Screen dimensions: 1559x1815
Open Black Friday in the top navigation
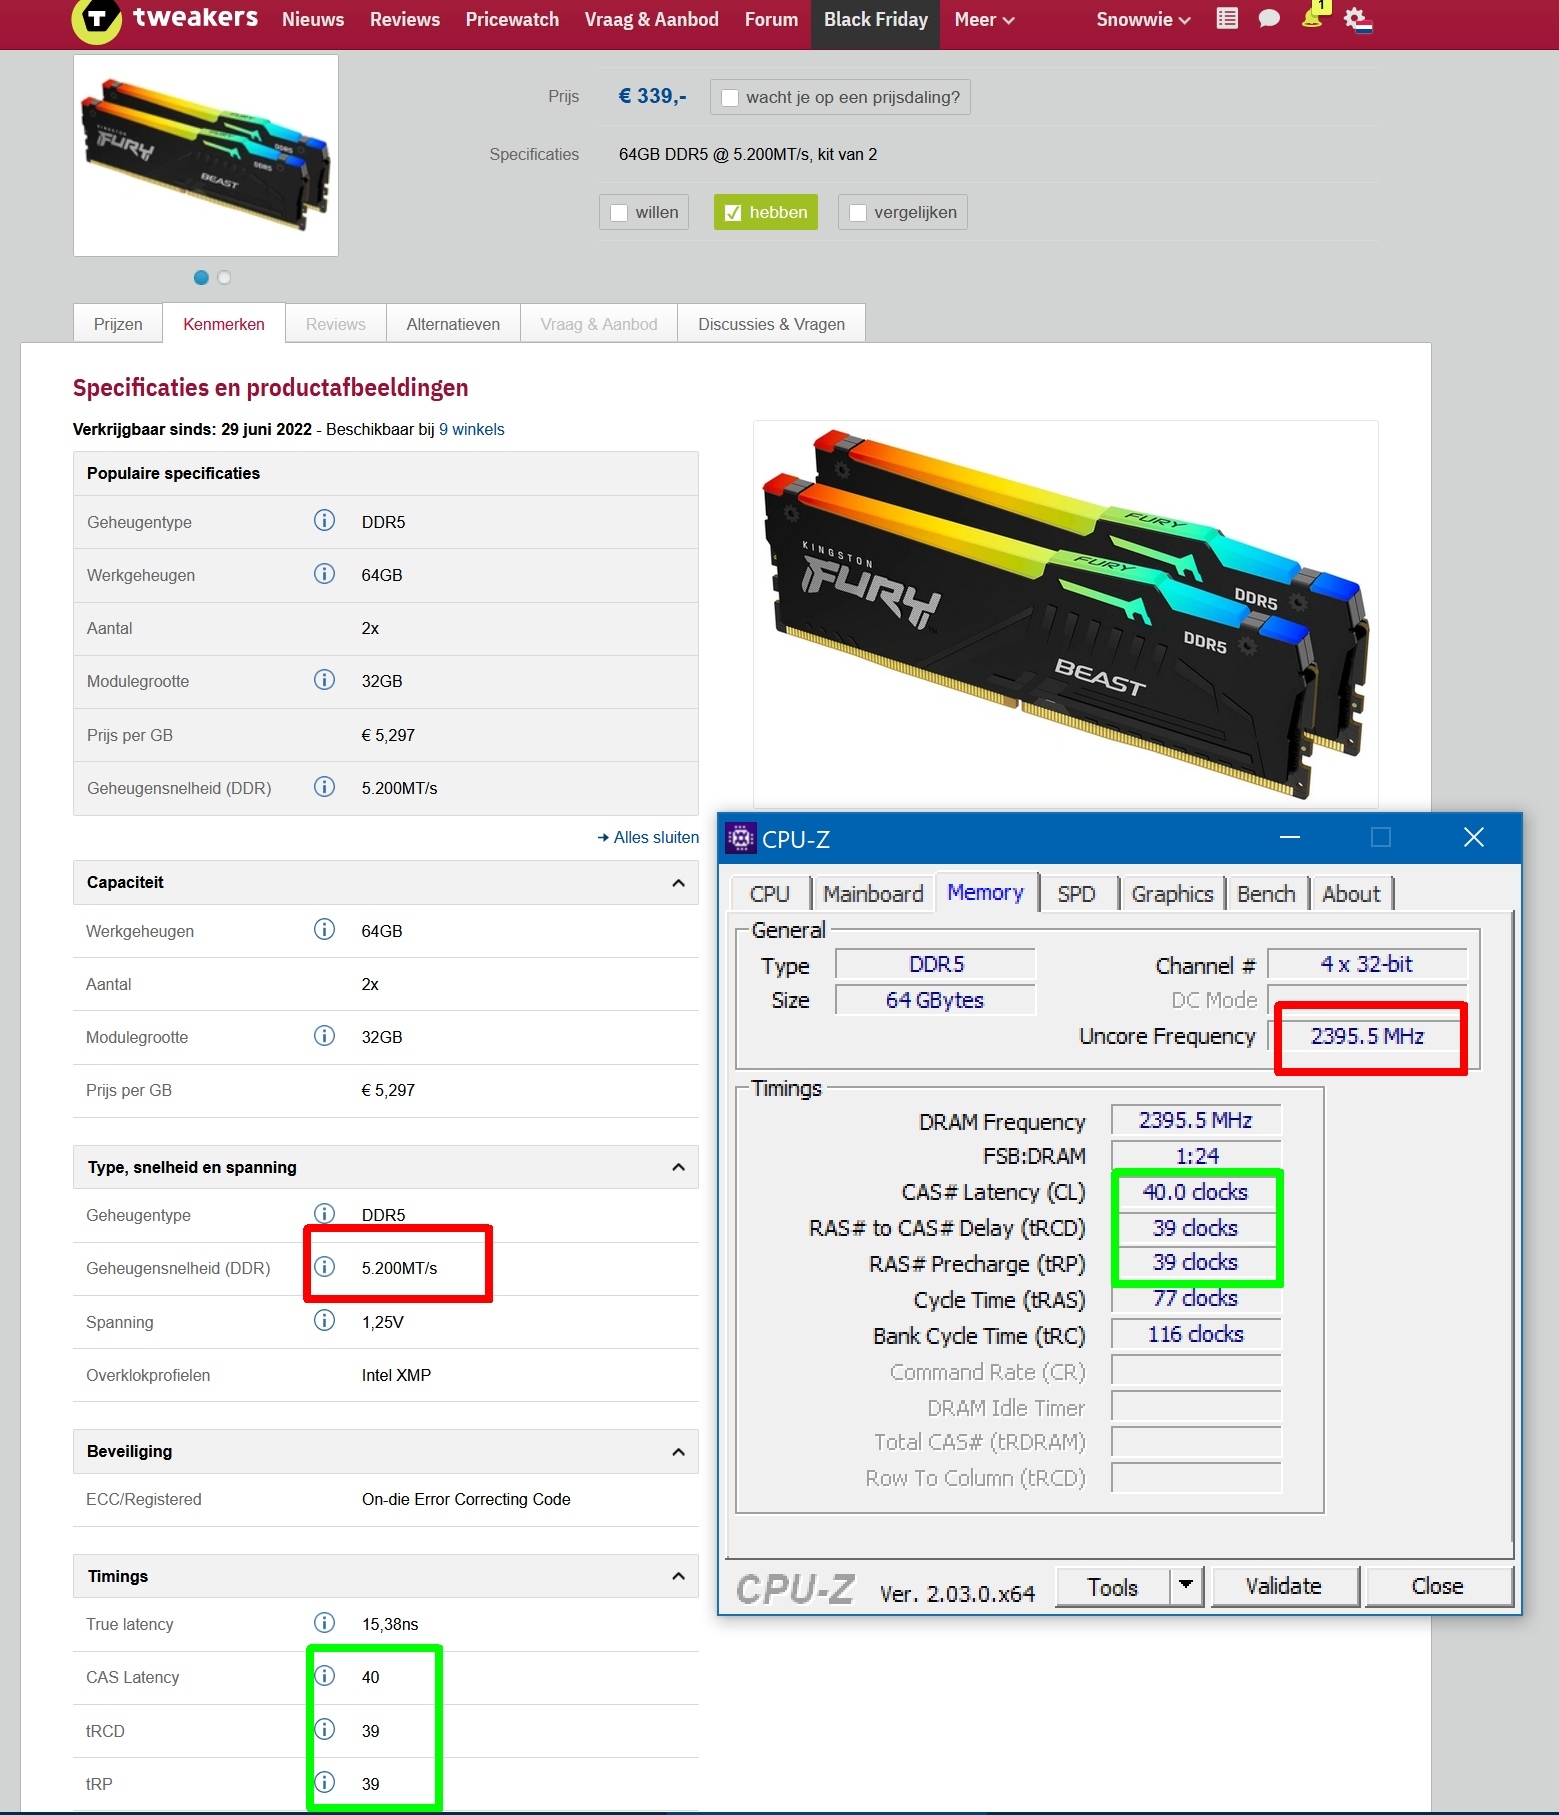click(876, 22)
